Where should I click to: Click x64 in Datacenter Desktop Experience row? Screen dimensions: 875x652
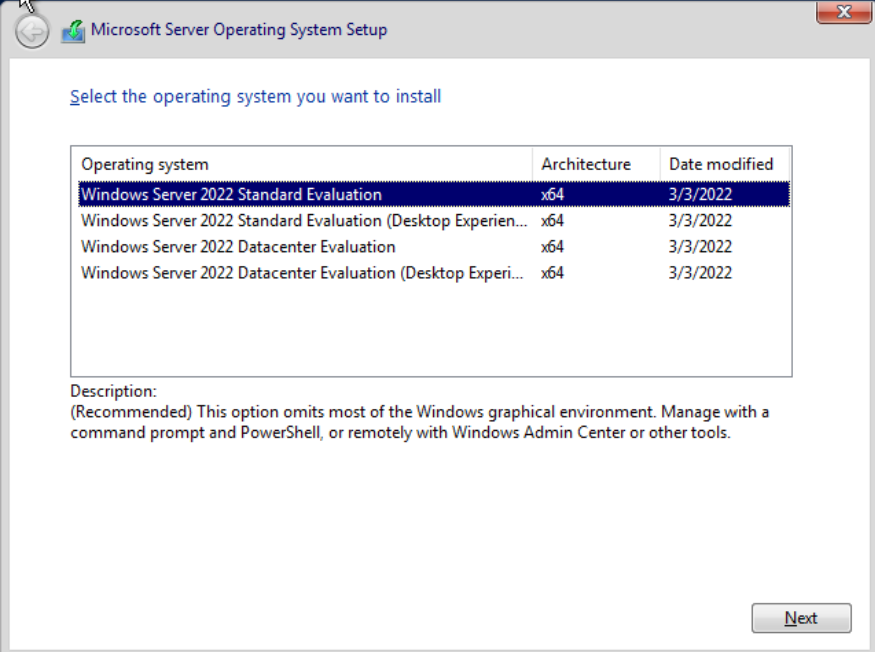552,272
